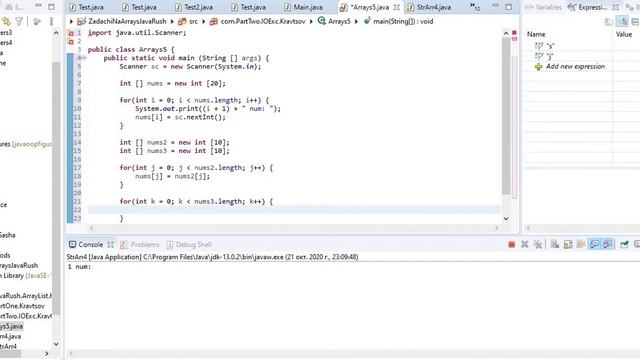
Task: Click the editor scrollbar down arrow
Action: 506,219
